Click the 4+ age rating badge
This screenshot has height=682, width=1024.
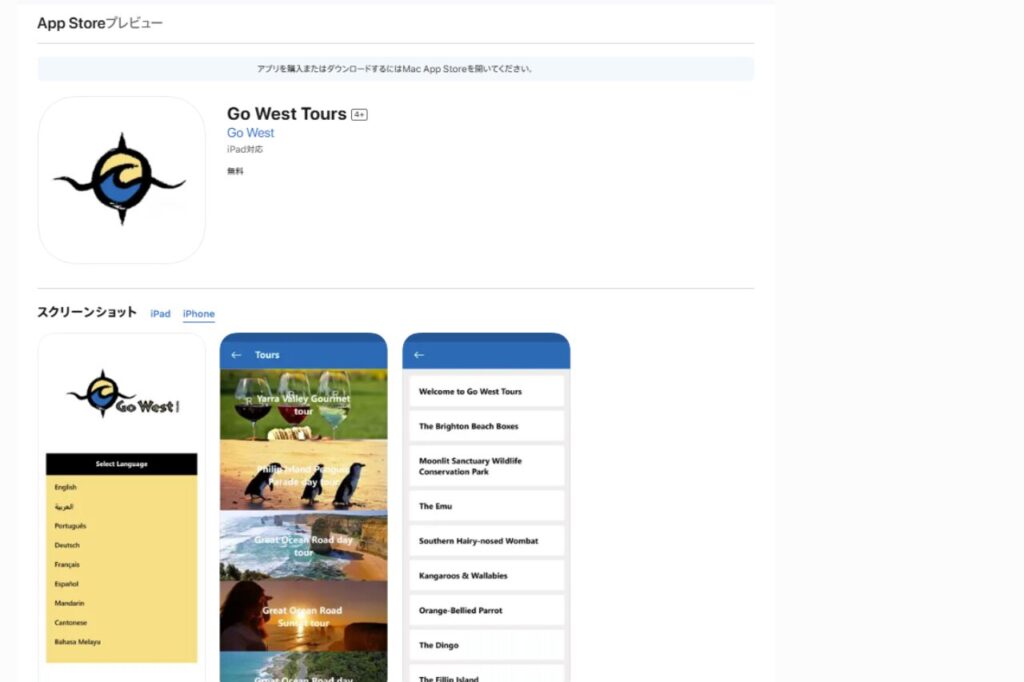[x=359, y=115]
